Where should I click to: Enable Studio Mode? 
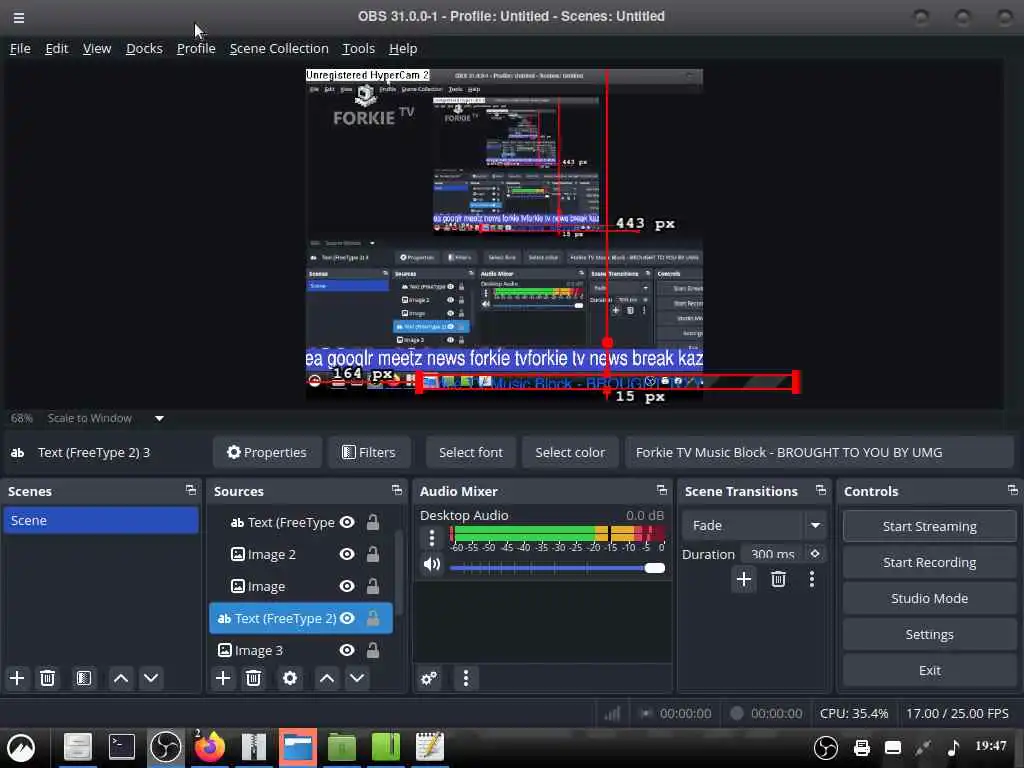pyautogui.click(x=929, y=598)
